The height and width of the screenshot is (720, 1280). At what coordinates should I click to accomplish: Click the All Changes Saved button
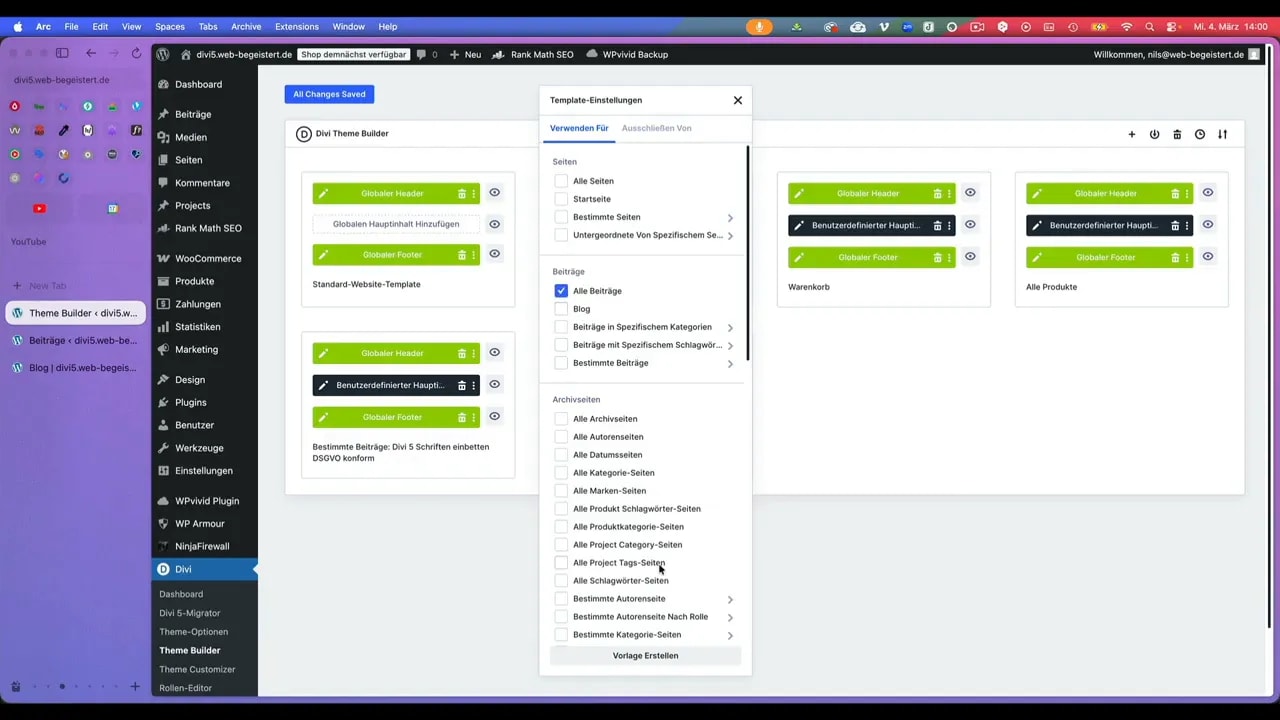pyautogui.click(x=329, y=94)
